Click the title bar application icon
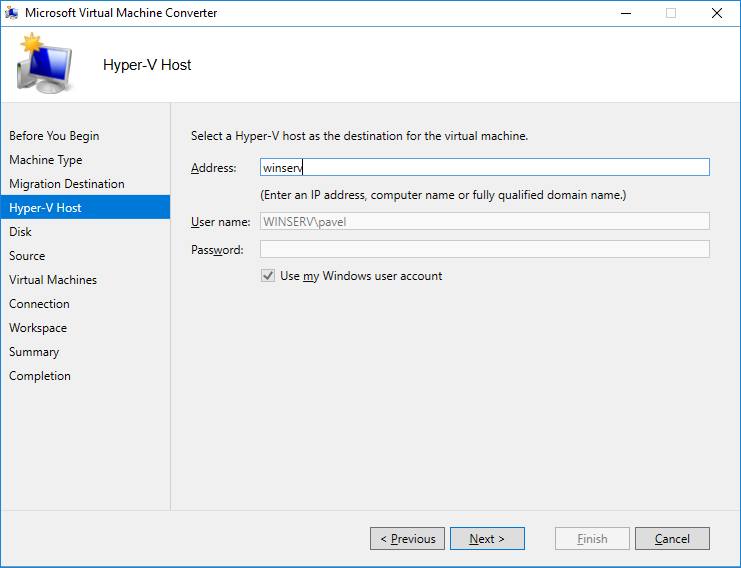The width and height of the screenshot is (741, 568). [12, 13]
